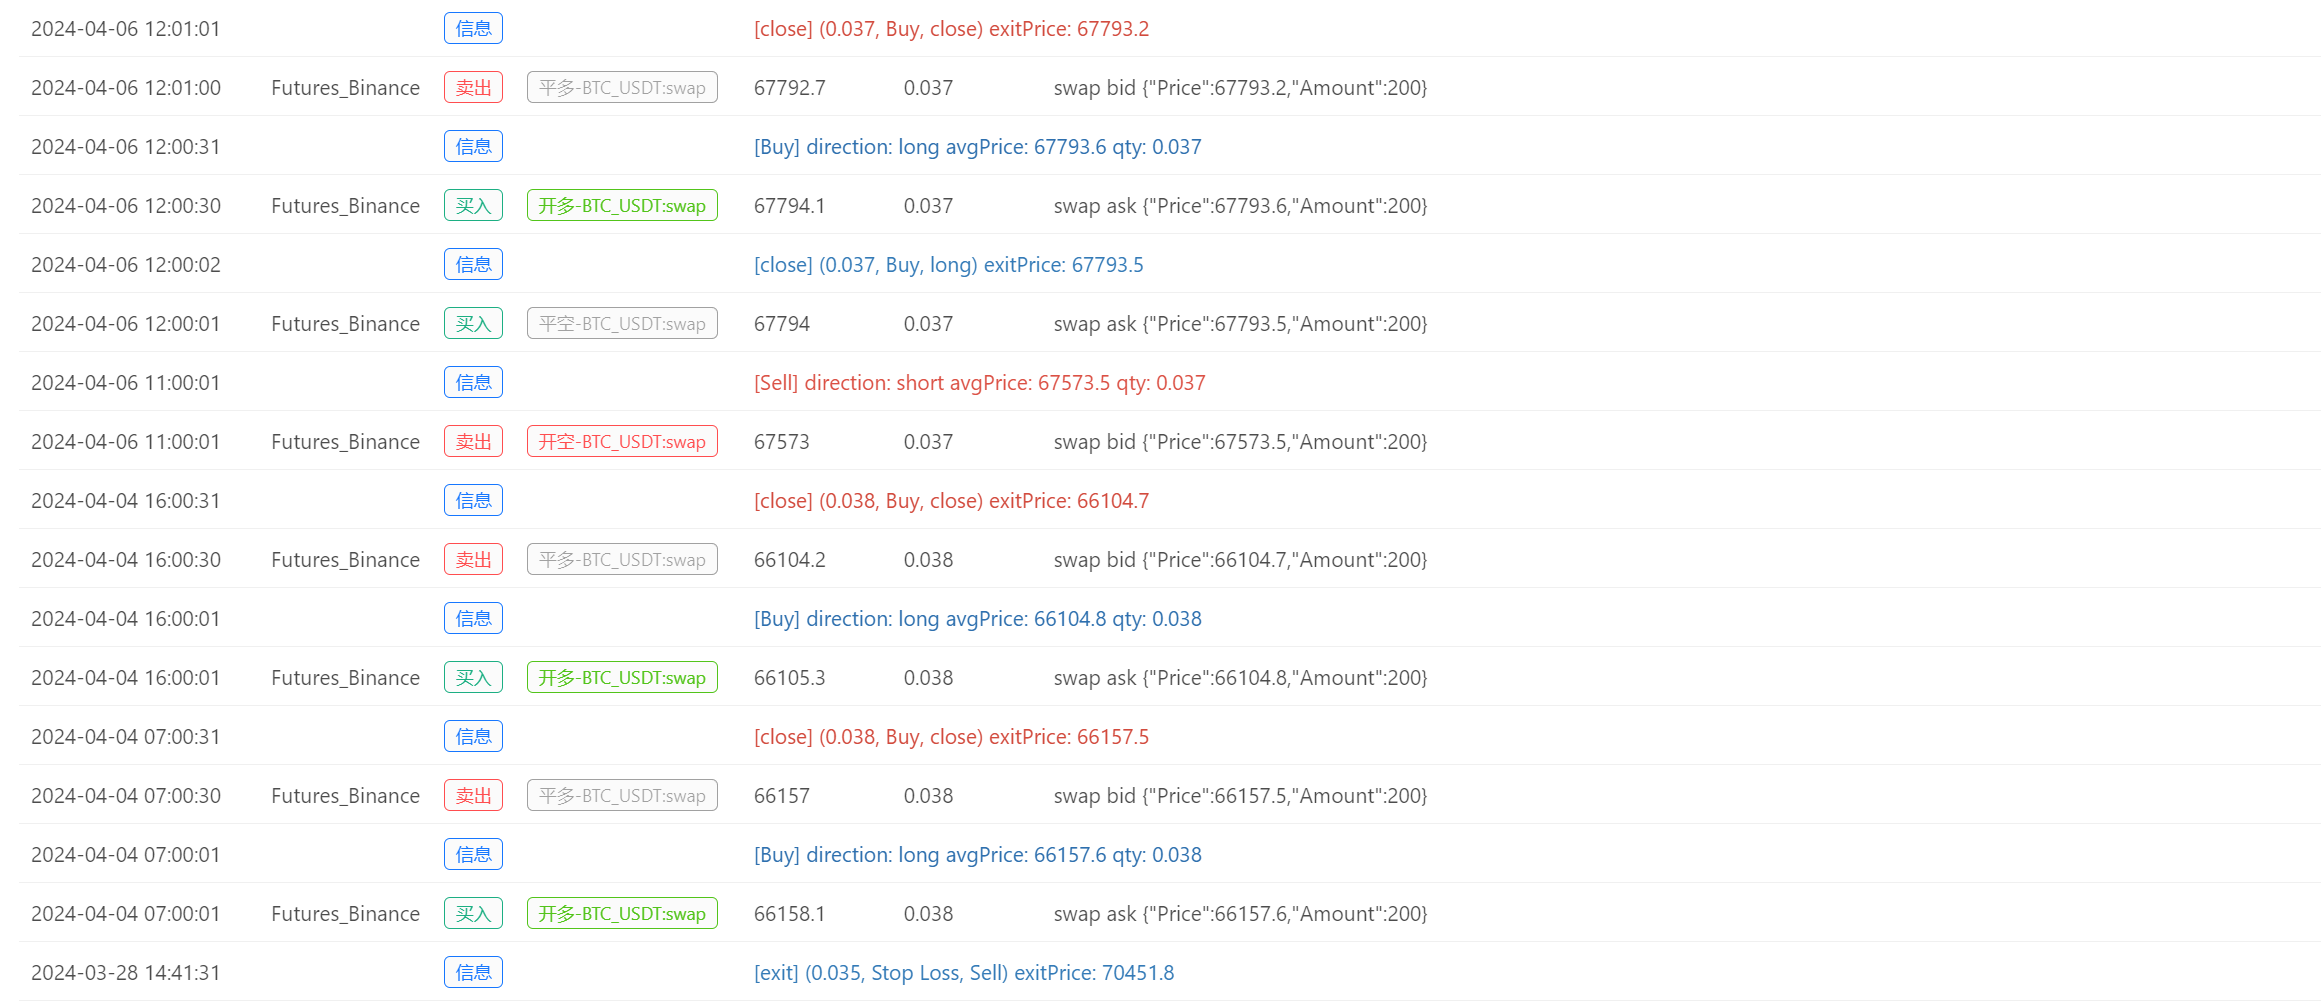Click the green 买入 tag at 12:00:30
The image size is (2321, 1004).
[473, 205]
